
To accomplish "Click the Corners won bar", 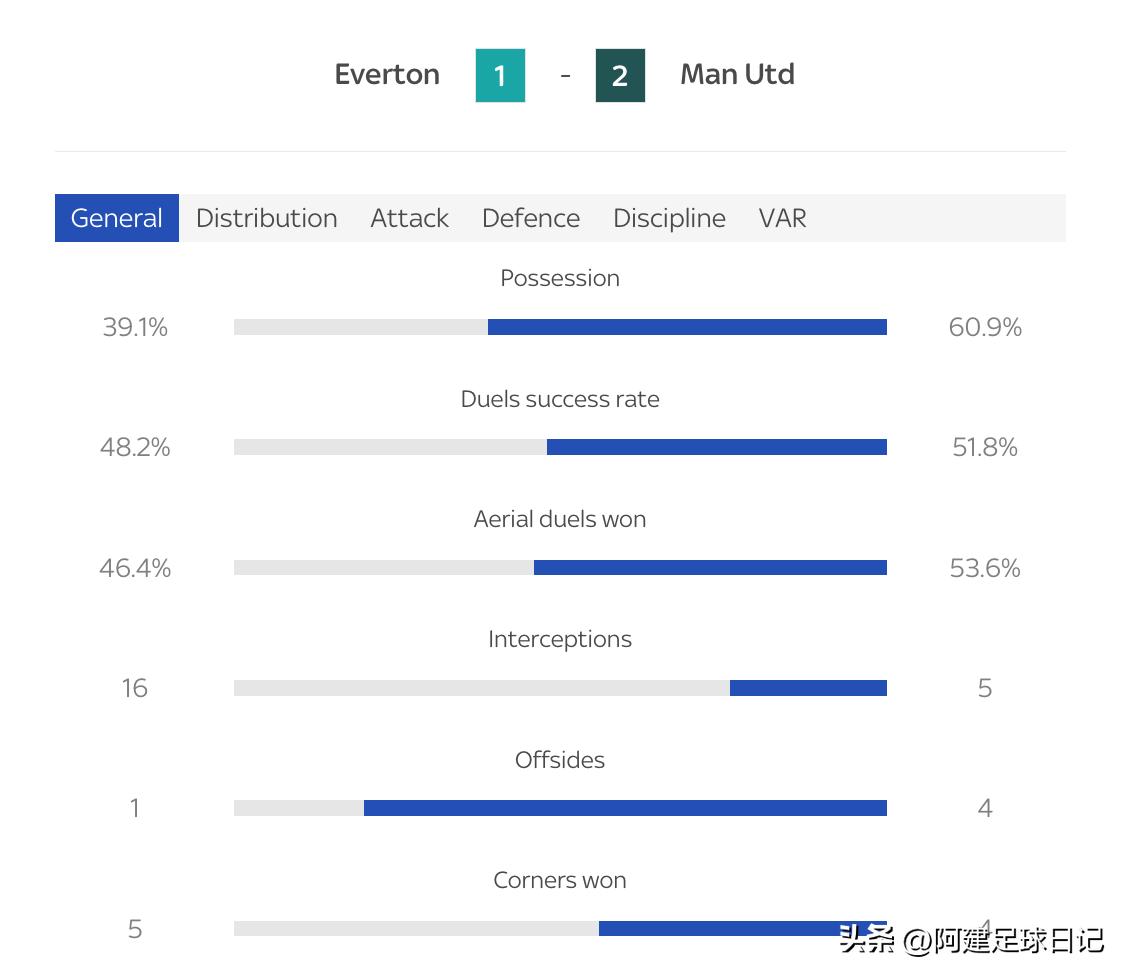I will (x=560, y=928).
